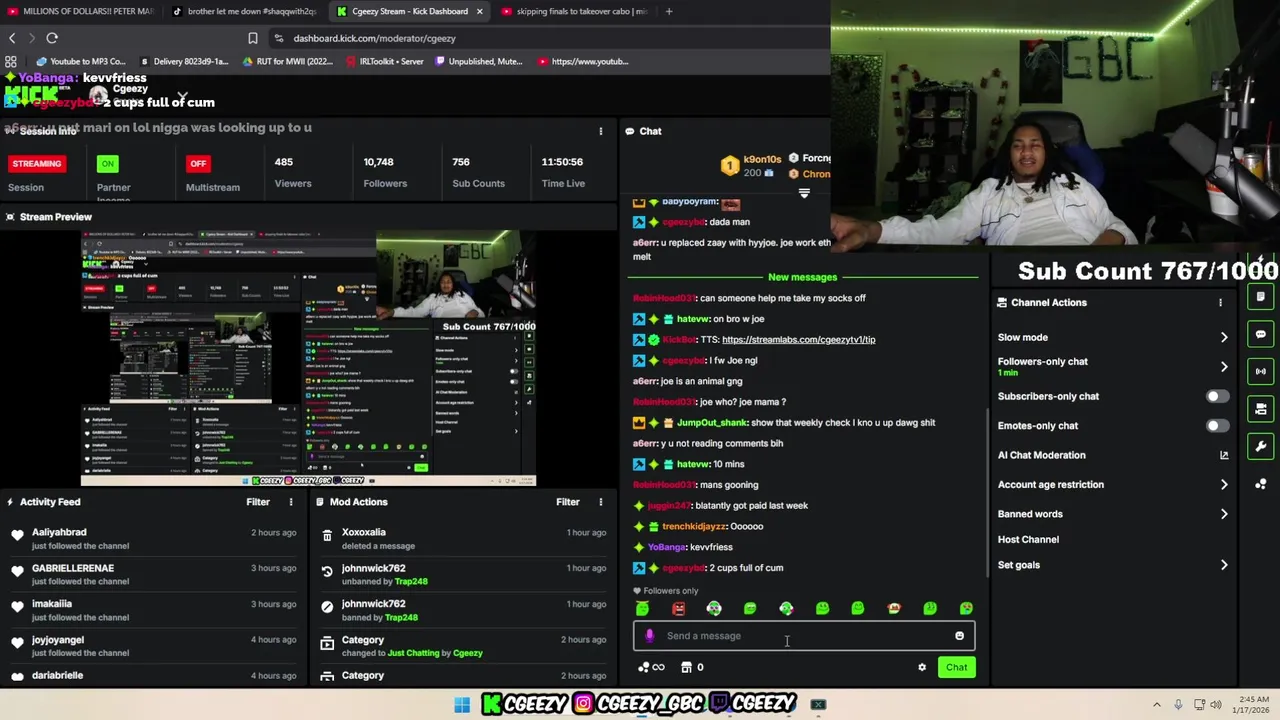Open Youtube to MP3 Converter bookmark
This screenshot has height=720, width=1280.
tap(82, 61)
